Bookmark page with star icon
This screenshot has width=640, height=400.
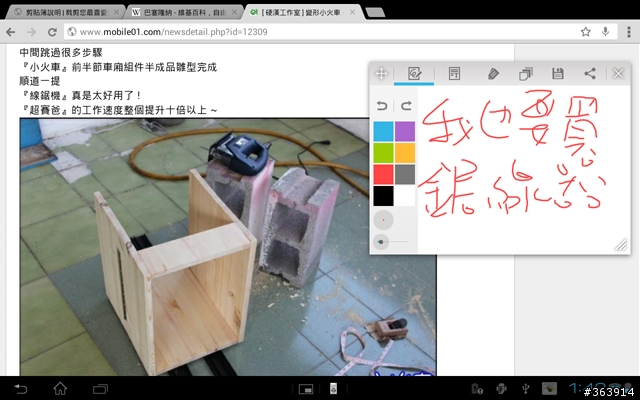[x=586, y=32]
